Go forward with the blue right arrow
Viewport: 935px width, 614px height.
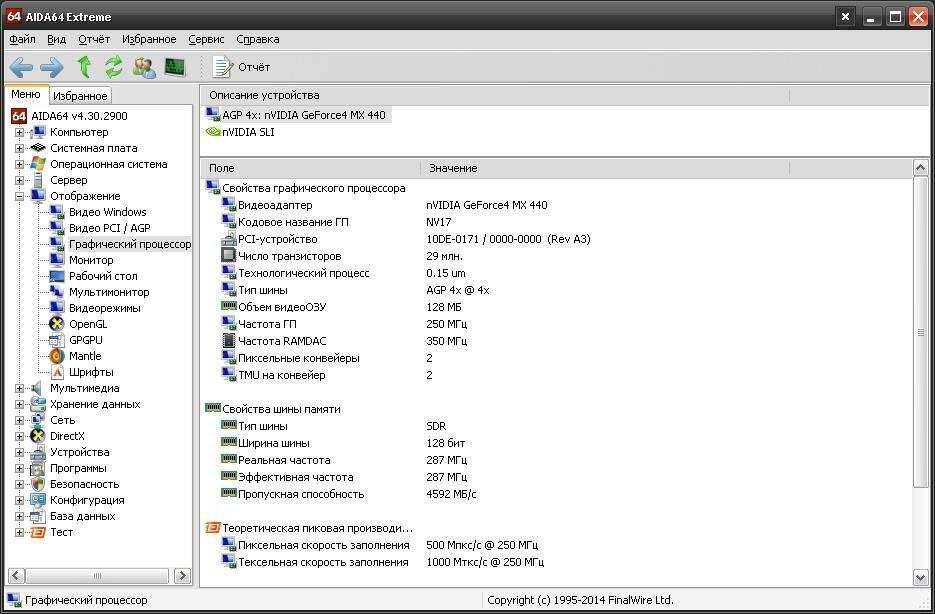tap(52, 67)
